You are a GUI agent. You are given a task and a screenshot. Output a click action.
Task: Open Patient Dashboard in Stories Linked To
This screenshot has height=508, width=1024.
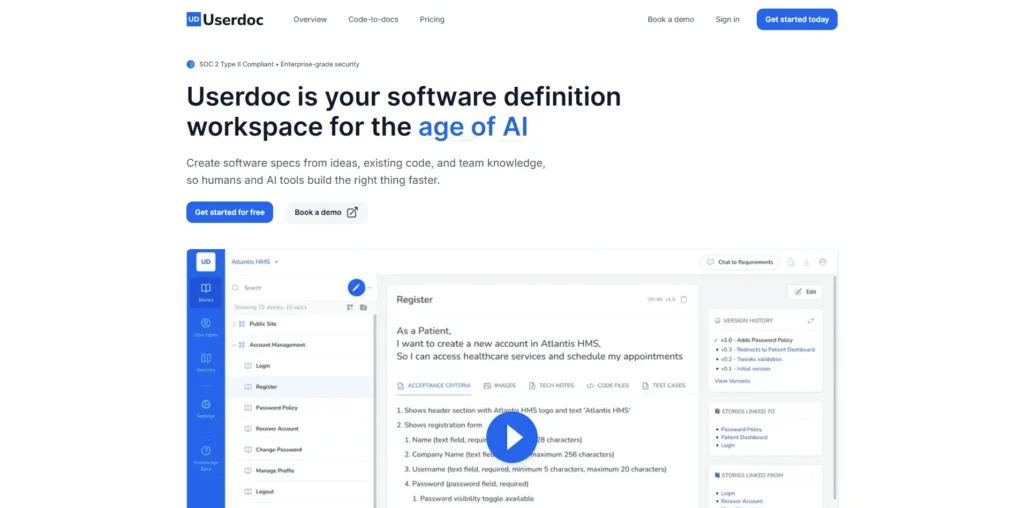tap(744, 437)
